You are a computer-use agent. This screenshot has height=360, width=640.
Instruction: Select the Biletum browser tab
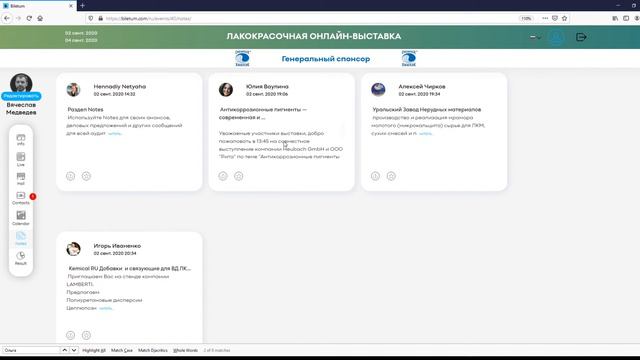(x=37, y=6)
